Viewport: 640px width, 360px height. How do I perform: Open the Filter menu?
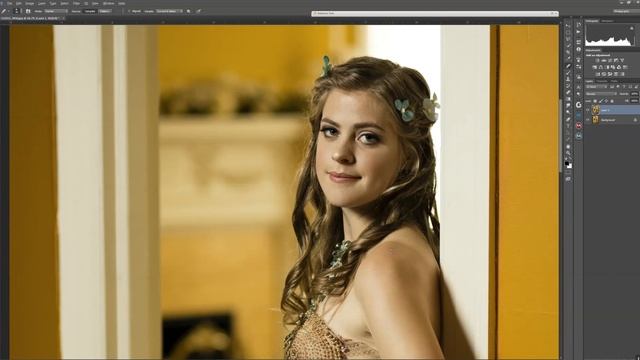[x=76, y=3]
